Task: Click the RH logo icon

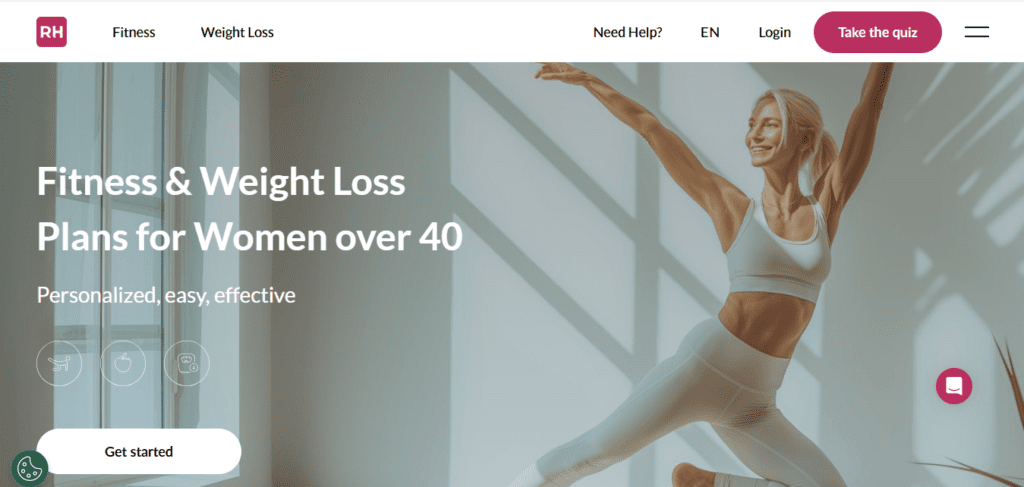Action: 52,32
